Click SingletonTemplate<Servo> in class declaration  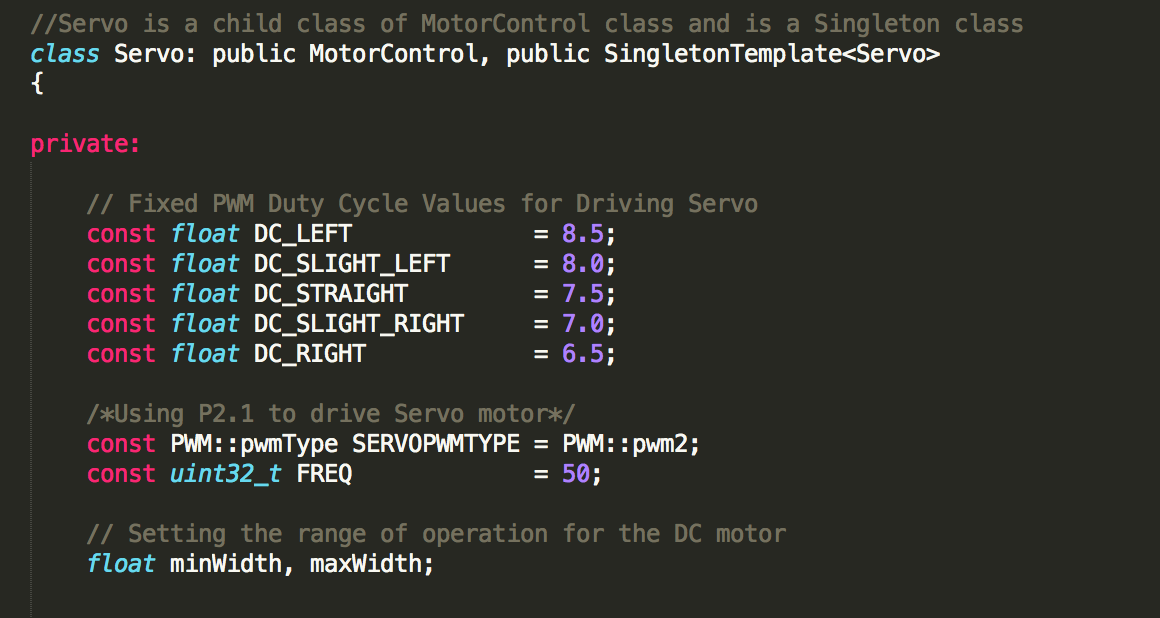(x=772, y=54)
